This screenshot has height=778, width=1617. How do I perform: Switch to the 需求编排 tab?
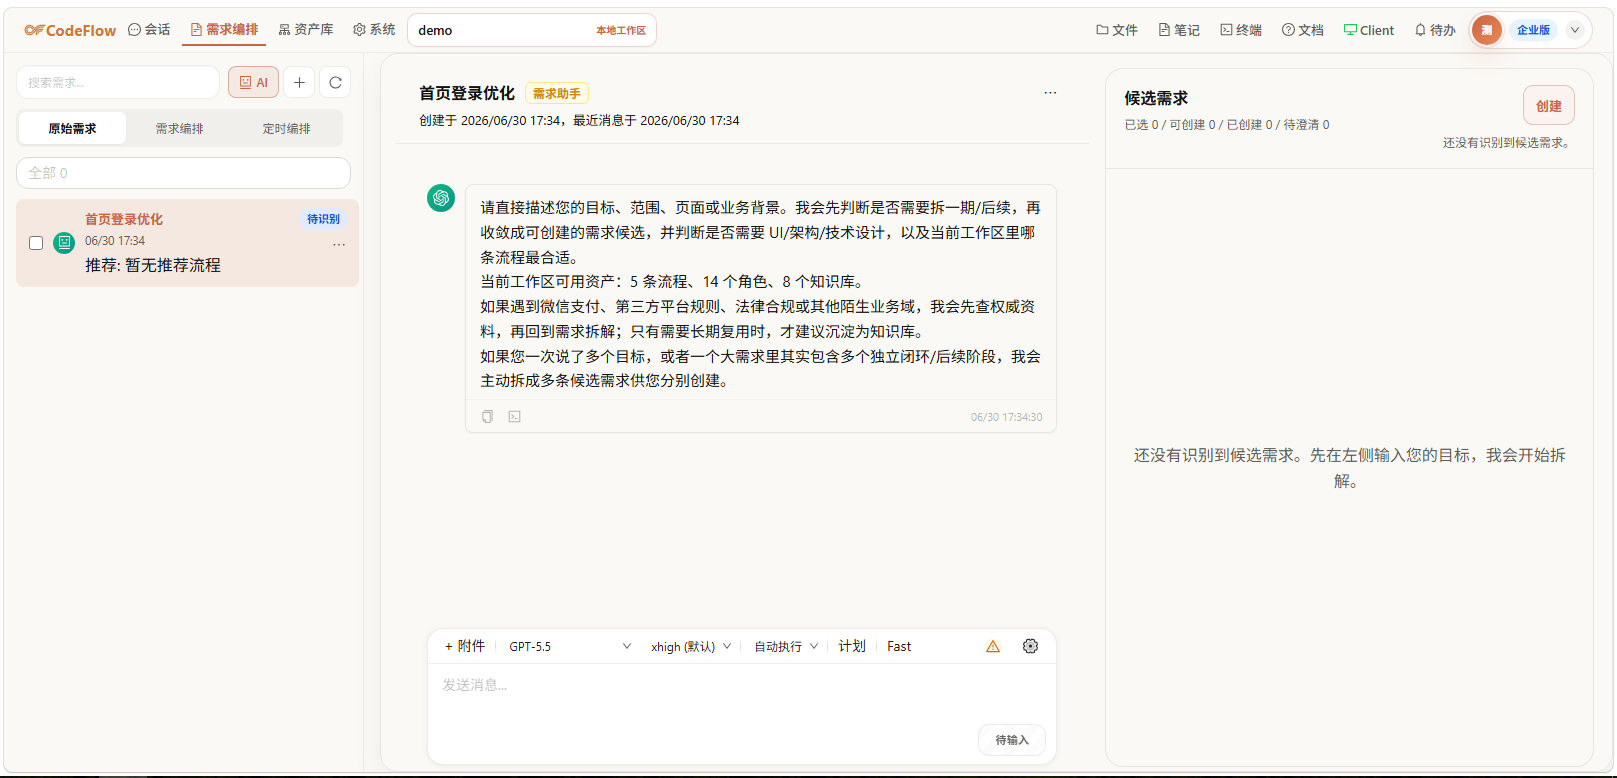(x=224, y=30)
